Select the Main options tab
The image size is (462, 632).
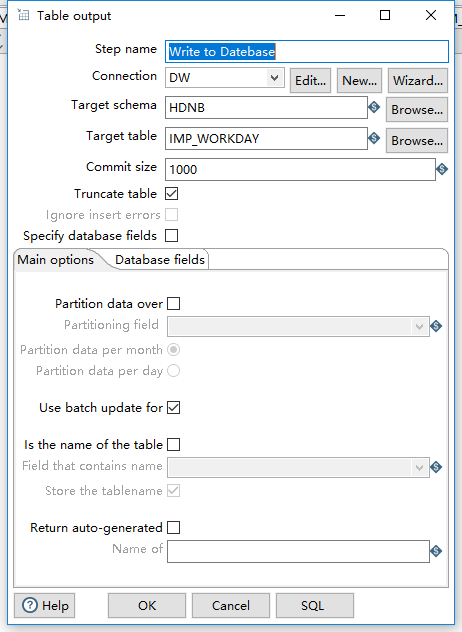point(56,260)
